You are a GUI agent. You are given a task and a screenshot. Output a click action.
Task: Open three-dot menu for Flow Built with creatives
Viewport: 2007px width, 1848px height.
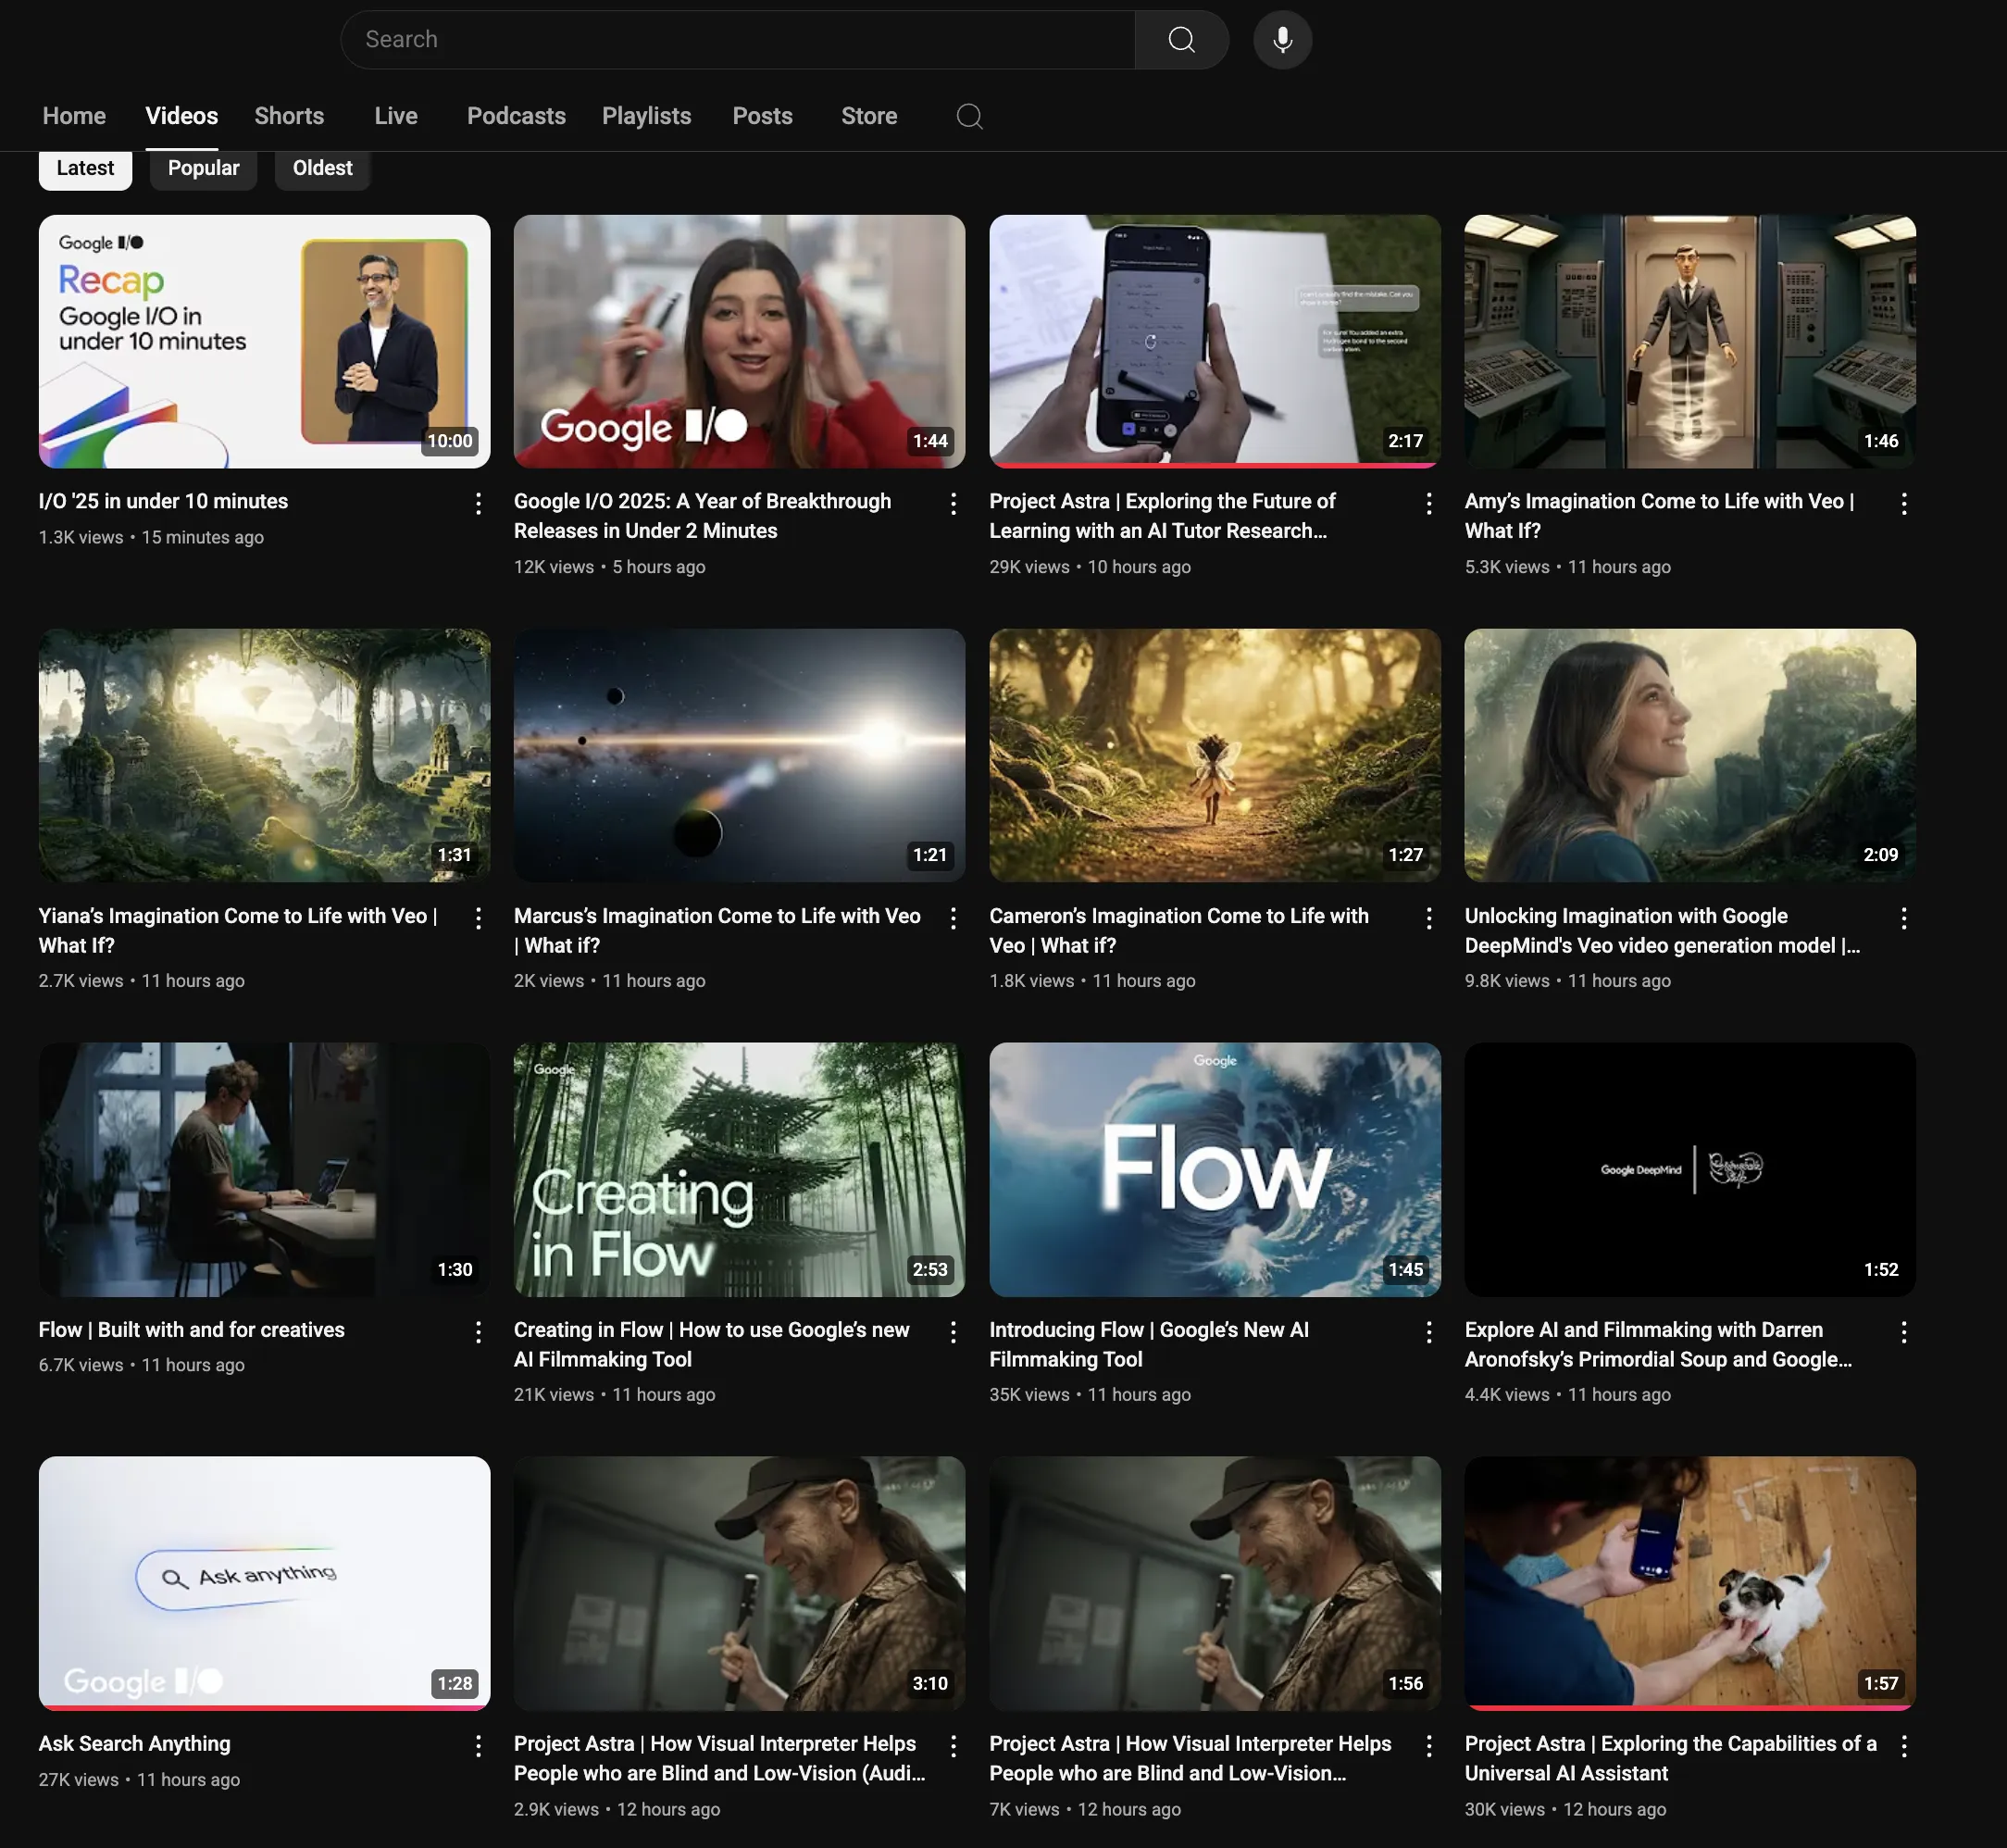click(478, 1331)
